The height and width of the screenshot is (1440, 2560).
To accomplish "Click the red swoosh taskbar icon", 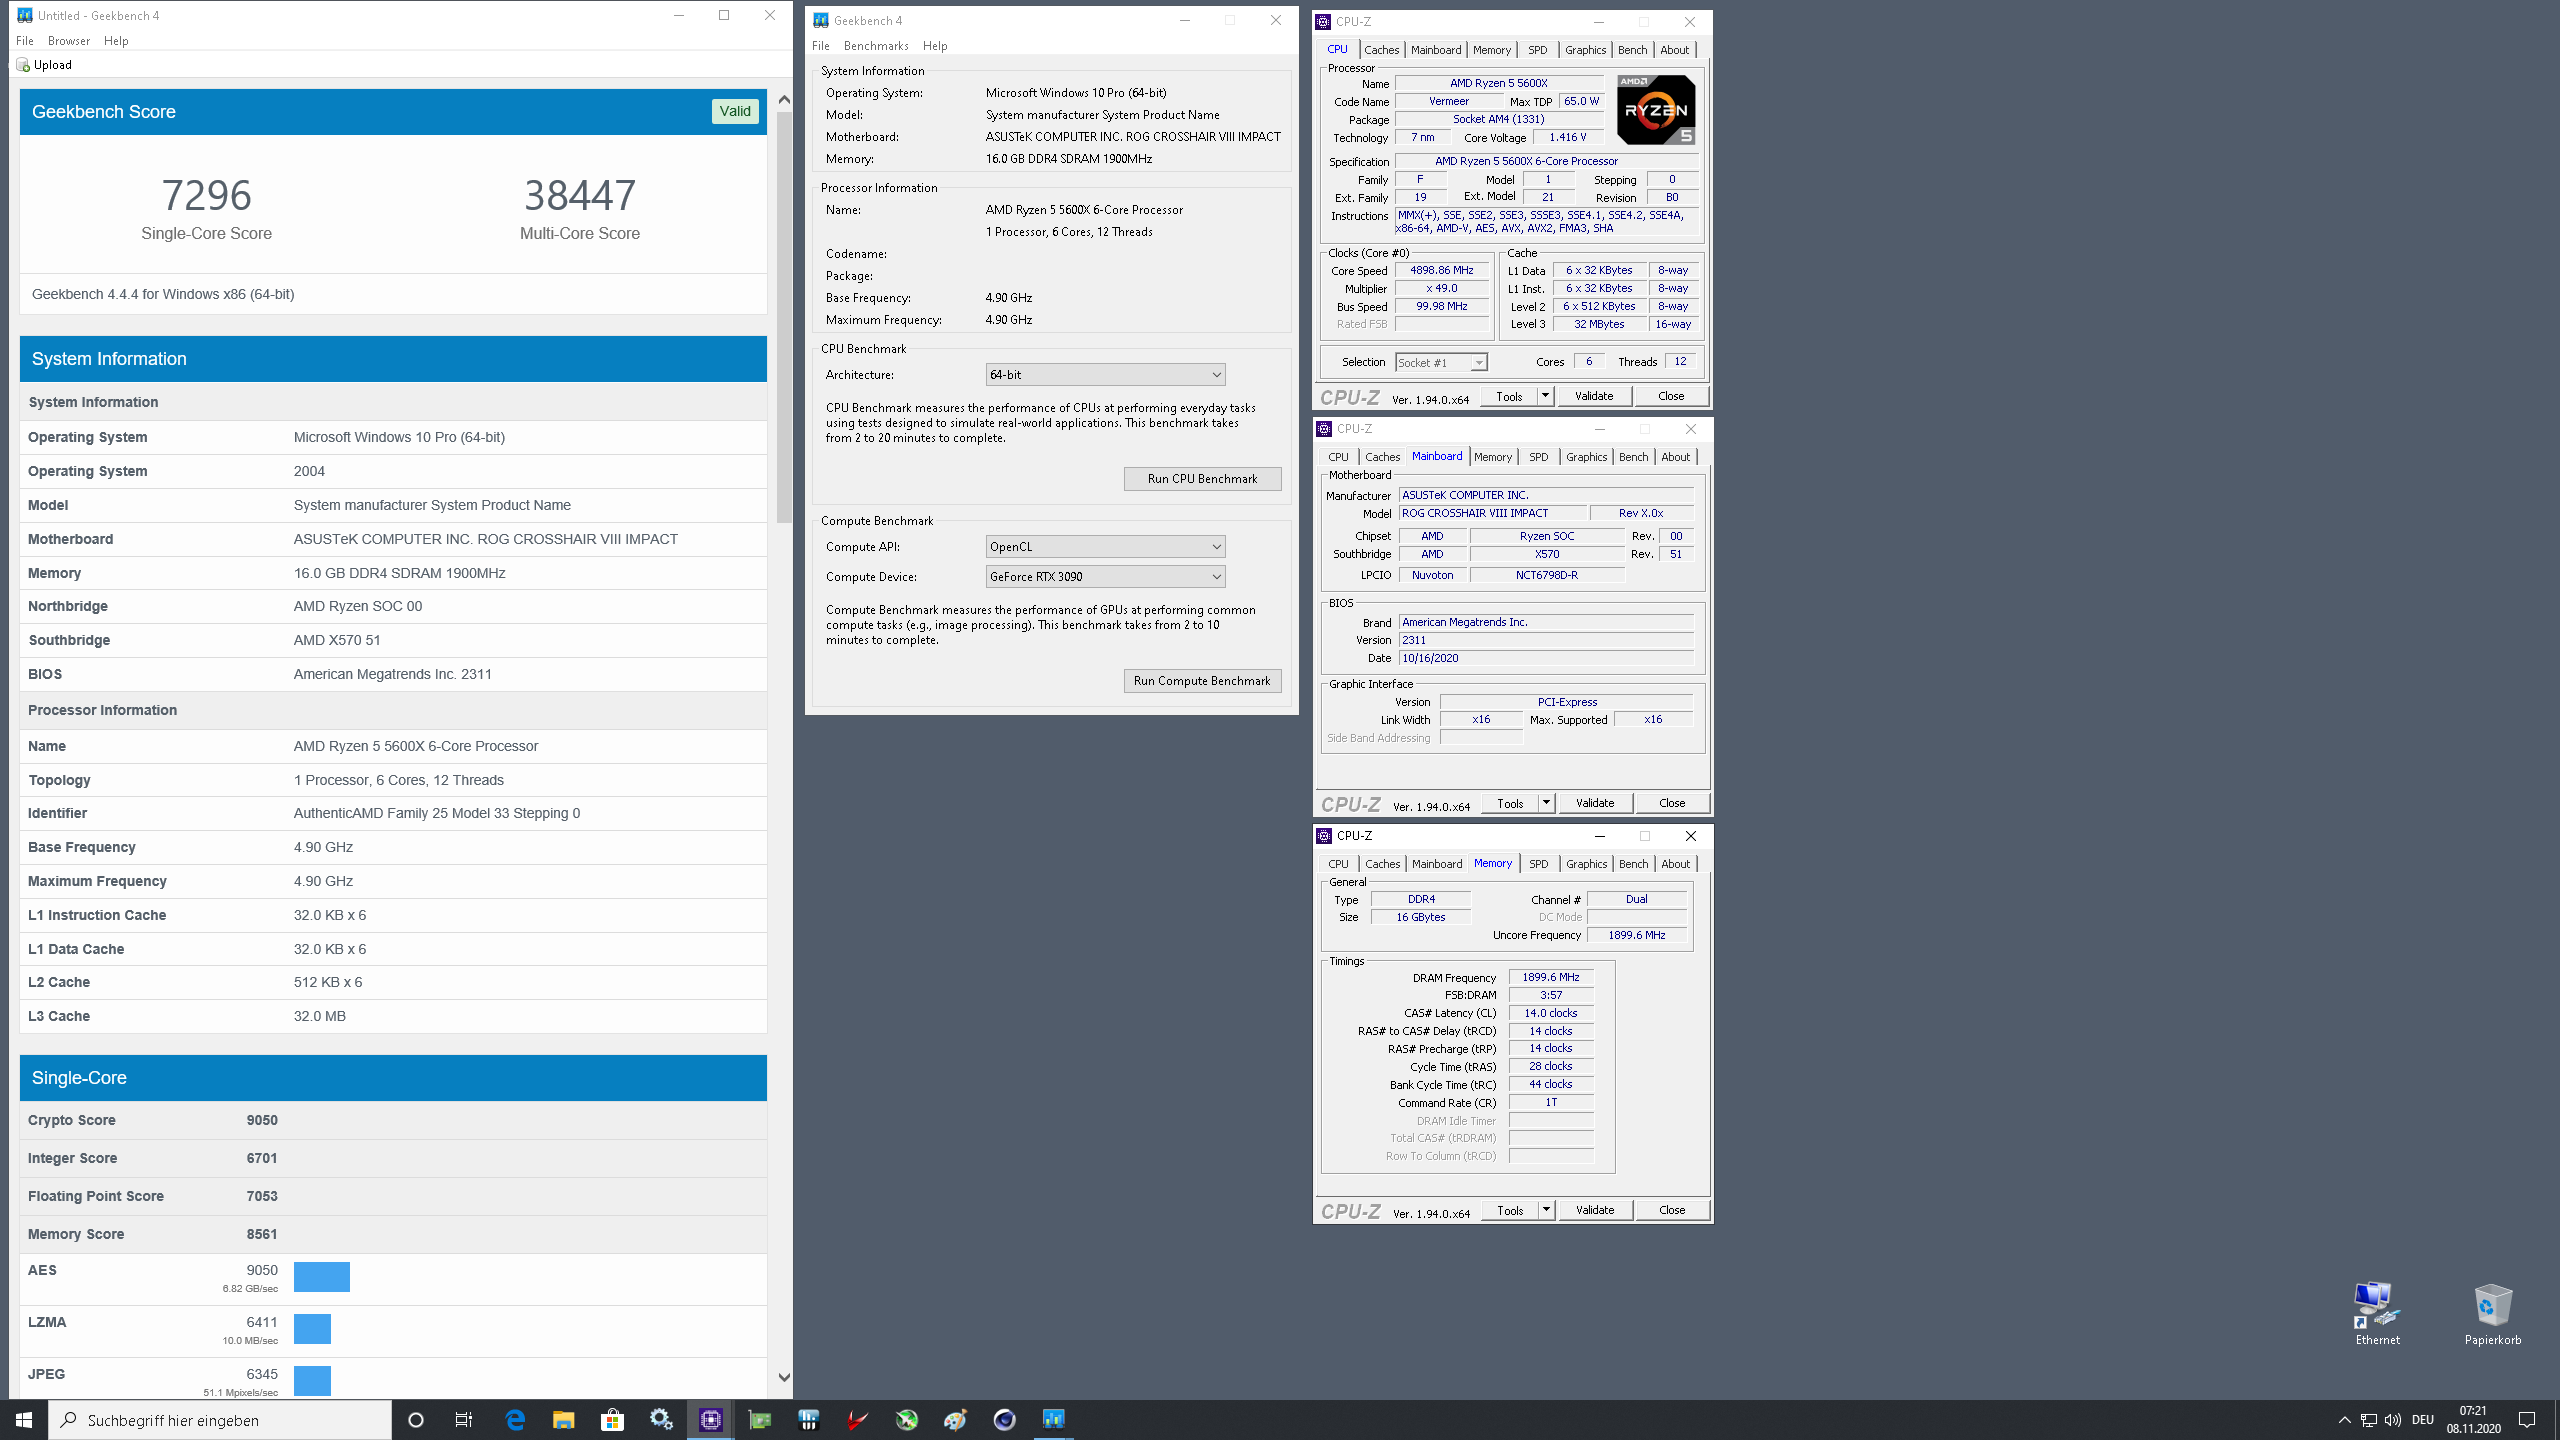I will click(x=858, y=1419).
